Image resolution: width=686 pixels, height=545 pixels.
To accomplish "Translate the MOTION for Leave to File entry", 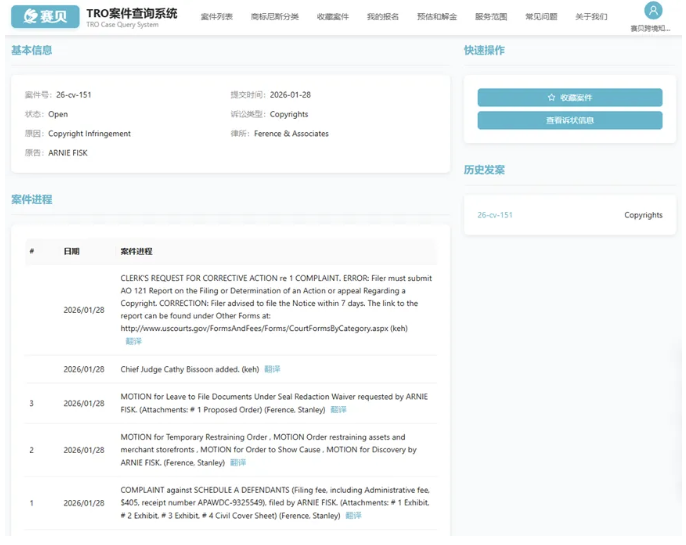I will (x=338, y=409).
